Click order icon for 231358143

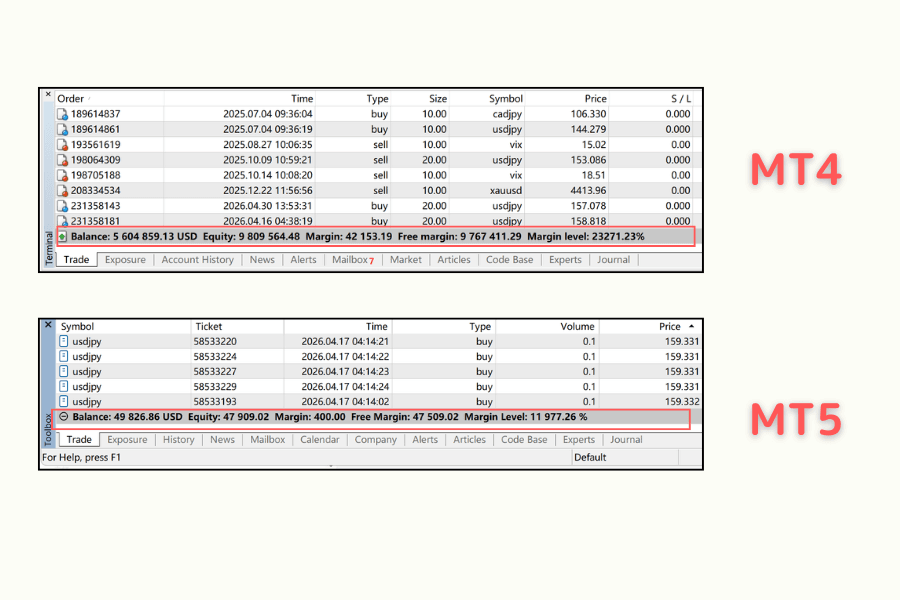coord(62,206)
